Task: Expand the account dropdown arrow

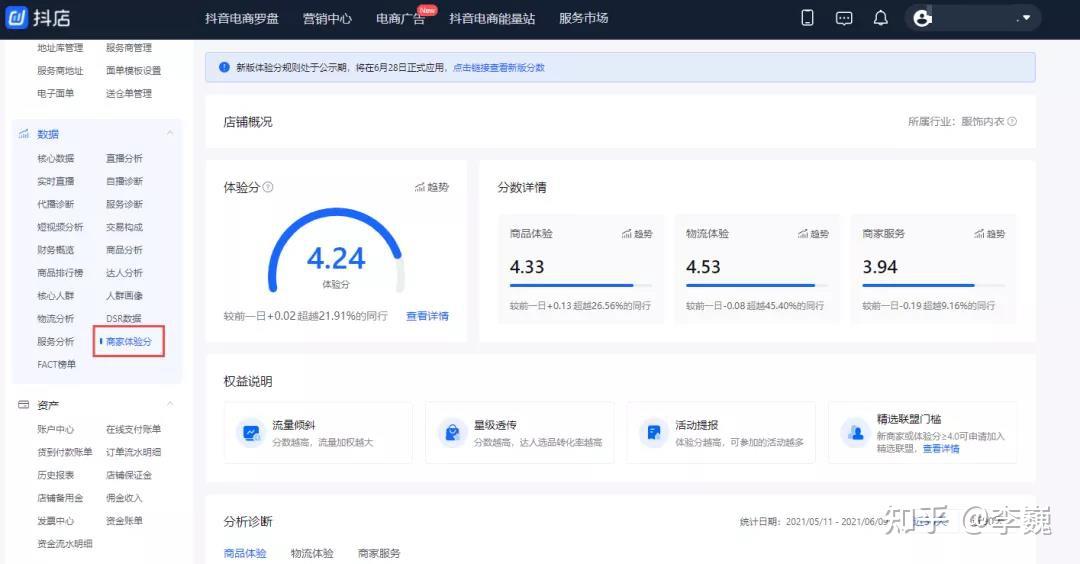Action: (x=1026, y=18)
